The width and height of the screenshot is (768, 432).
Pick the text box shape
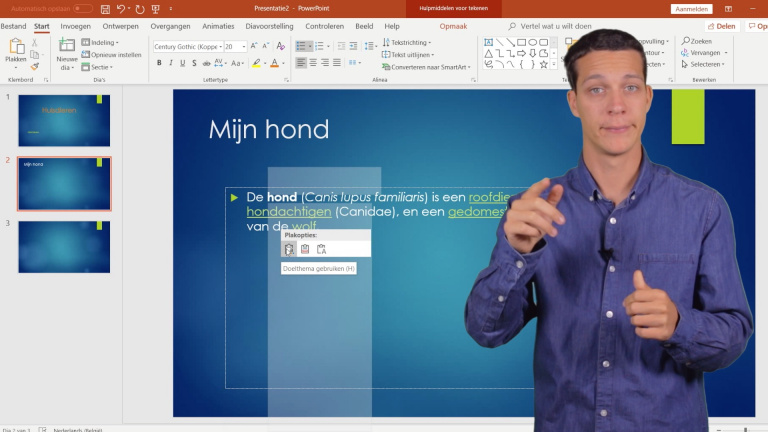pos(488,42)
